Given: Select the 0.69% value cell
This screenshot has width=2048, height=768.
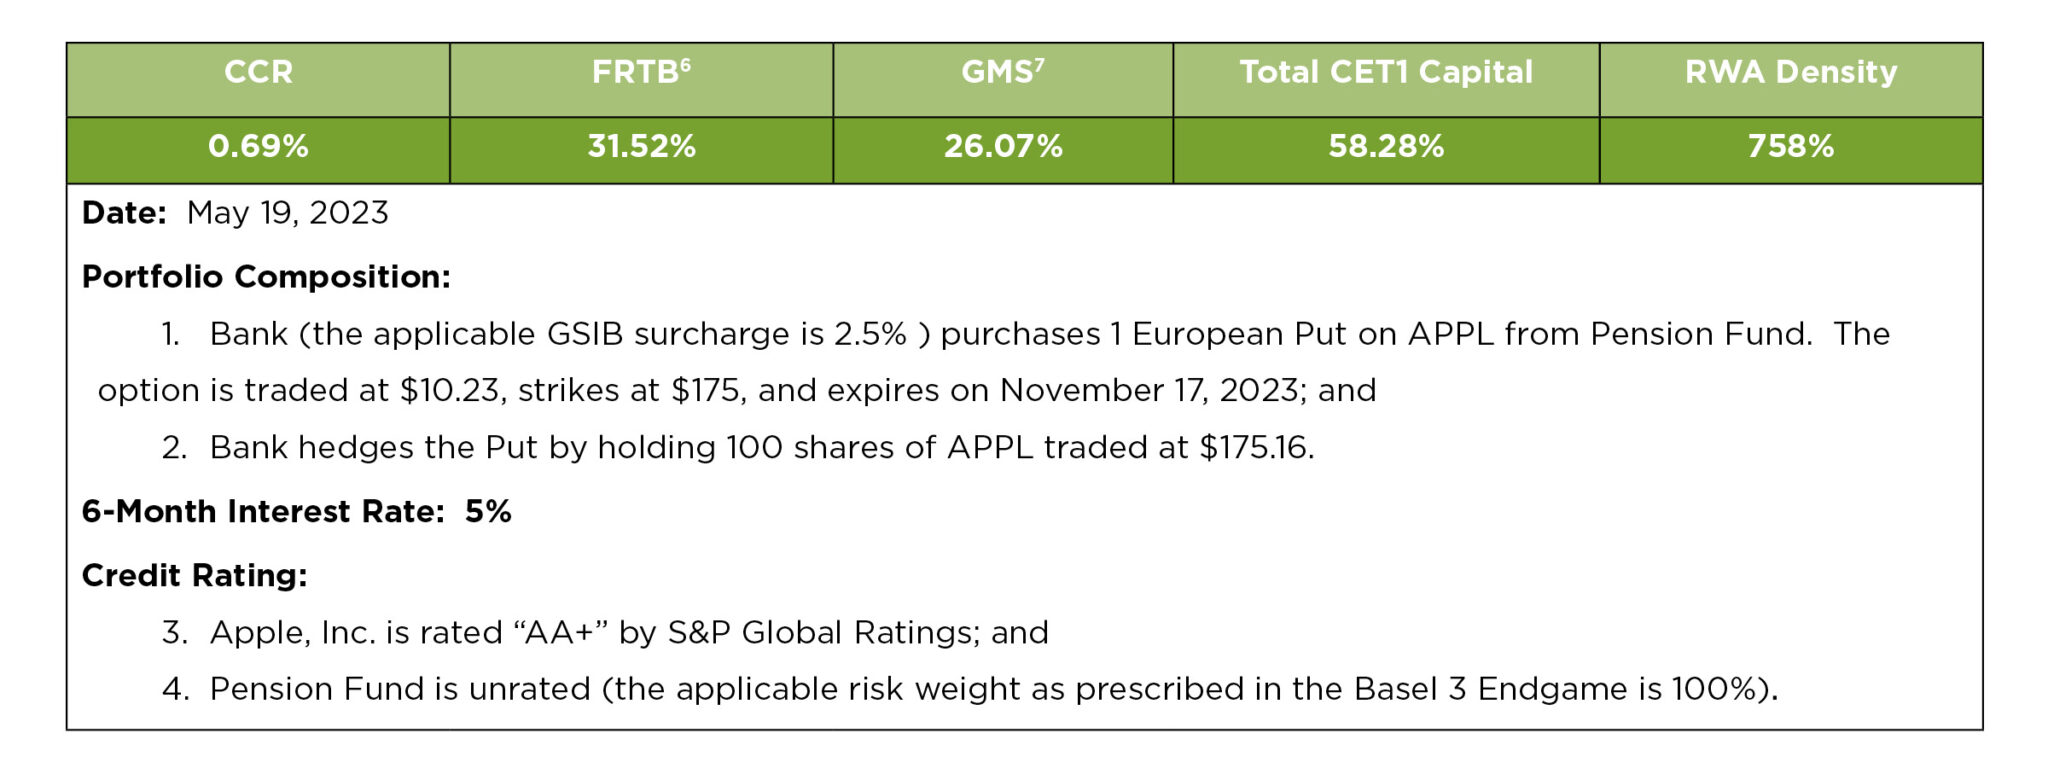Looking at the screenshot, I should point(258,147).
